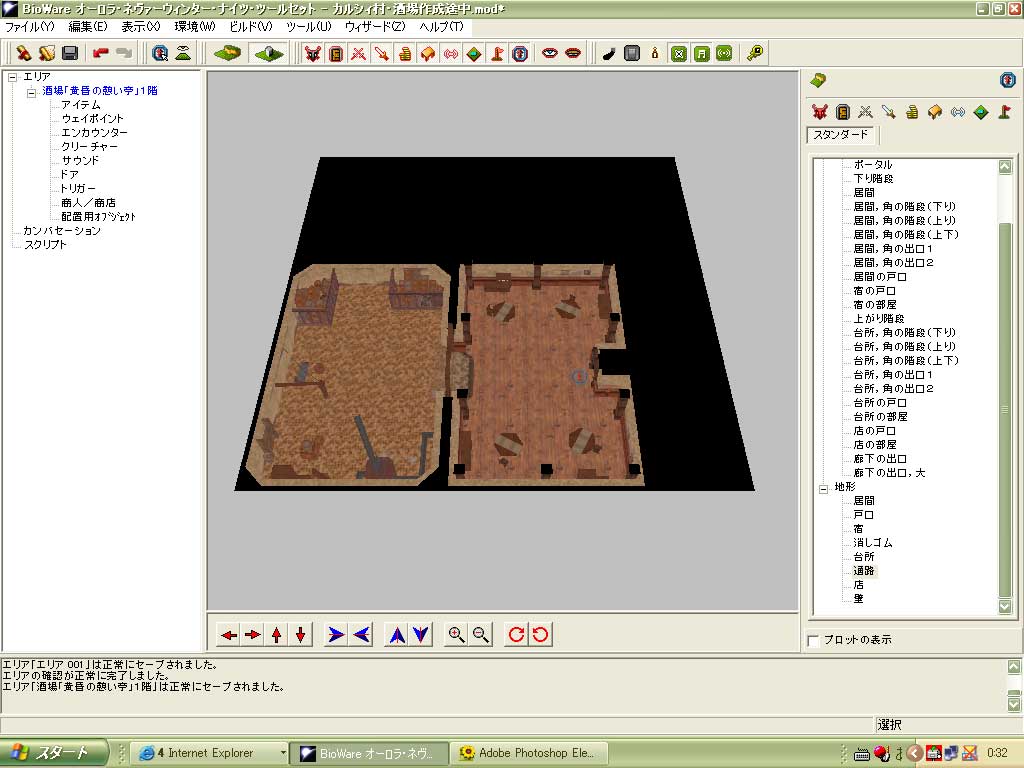Click the red lips icon in toolbar
Image resolution: width=1024 pixels, height=768 pixels.
[573, 54]
